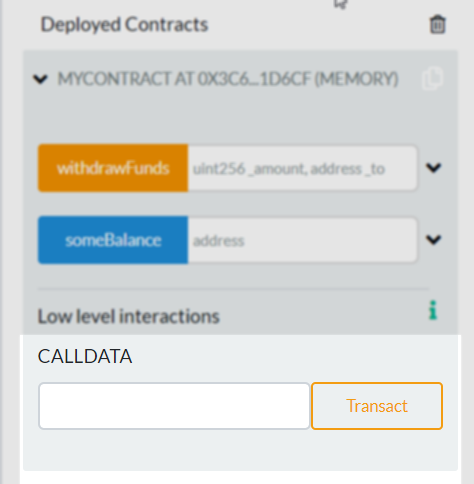Click the Low level interactions heading
Image resolution: width=474 pixels, height=484 pixels.
point(129,316)
